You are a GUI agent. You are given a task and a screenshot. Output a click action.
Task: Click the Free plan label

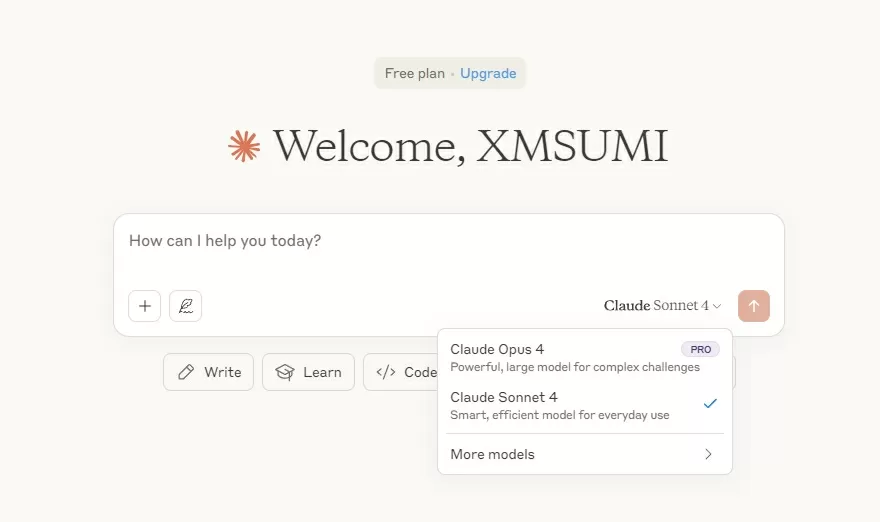pos(415,74)
